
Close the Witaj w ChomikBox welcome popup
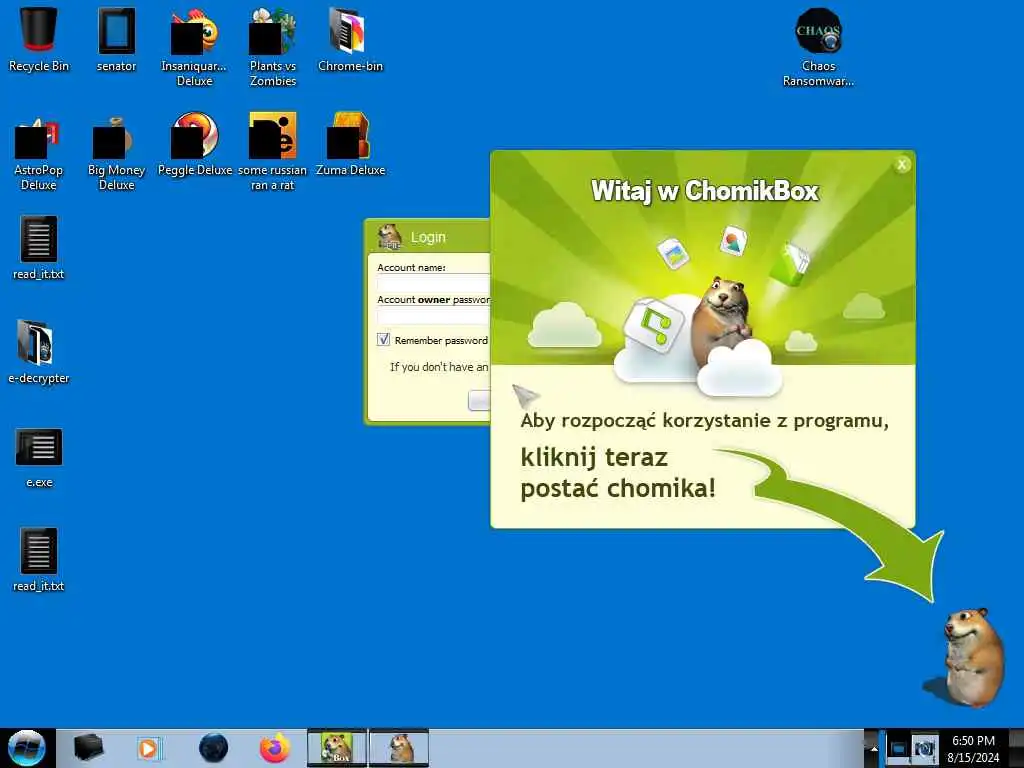pyautogui.click(x=902, y=165)
